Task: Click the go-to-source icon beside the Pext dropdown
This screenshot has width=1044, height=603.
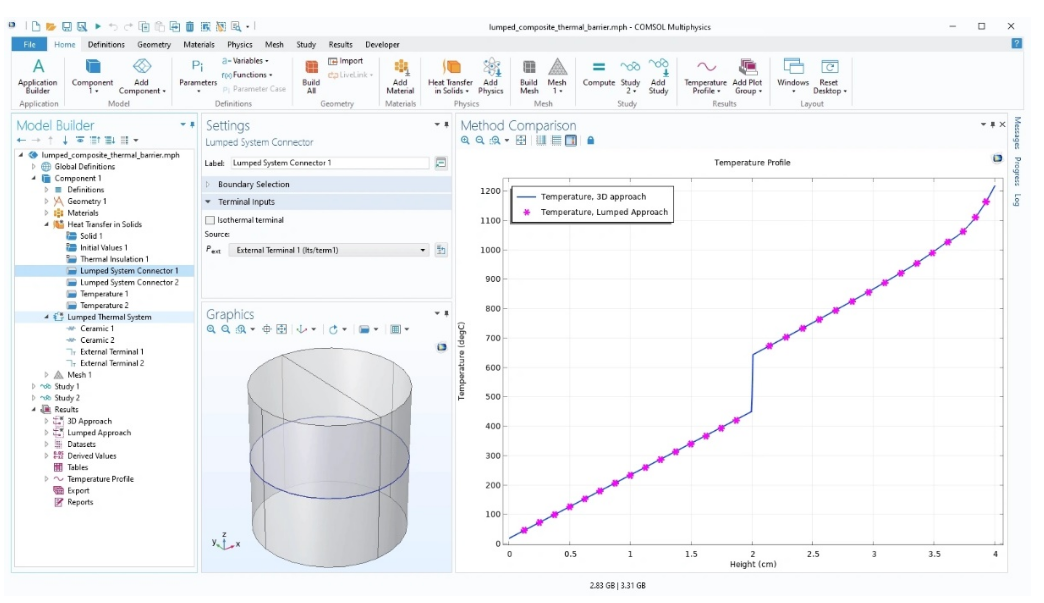Action: pos(441,250)
